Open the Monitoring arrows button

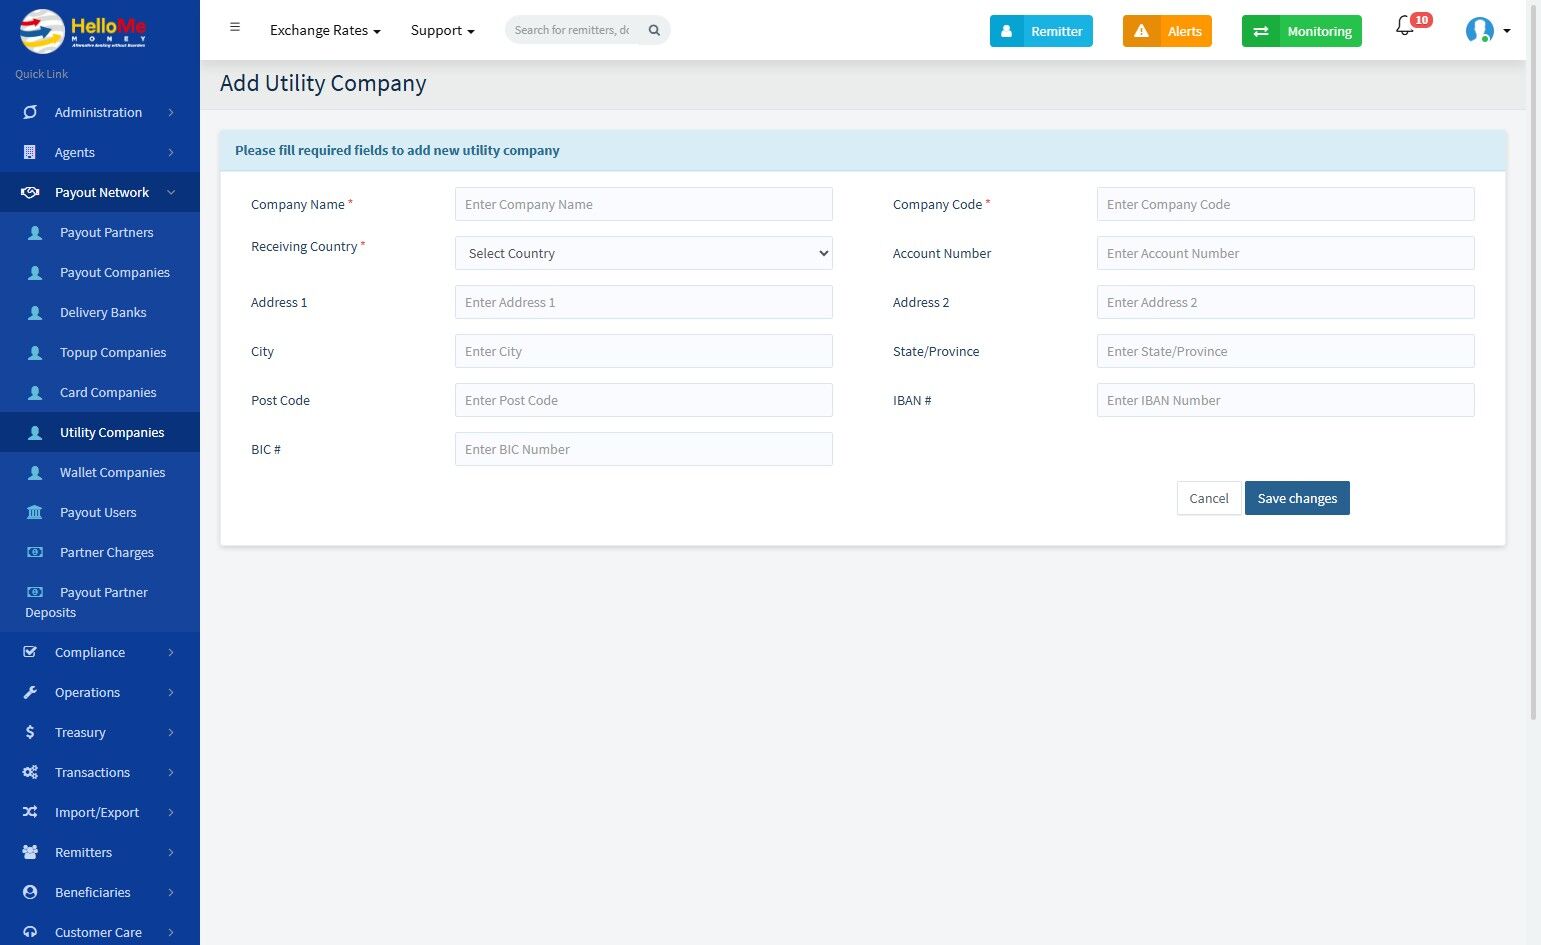point(1301,31)
